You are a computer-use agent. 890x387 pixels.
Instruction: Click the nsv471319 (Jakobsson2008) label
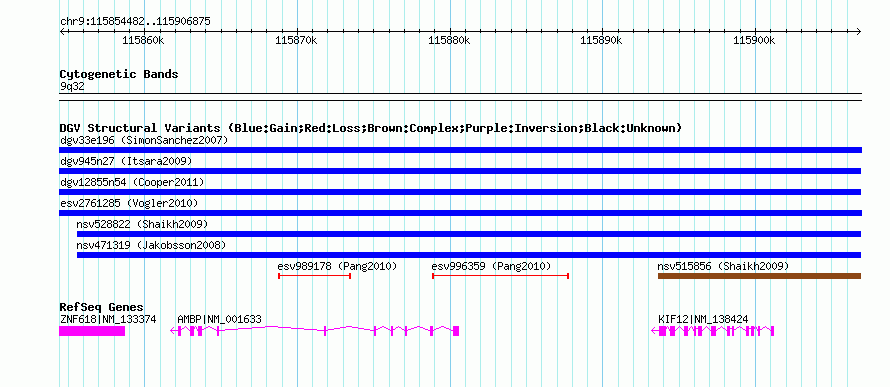pos(151,245)
